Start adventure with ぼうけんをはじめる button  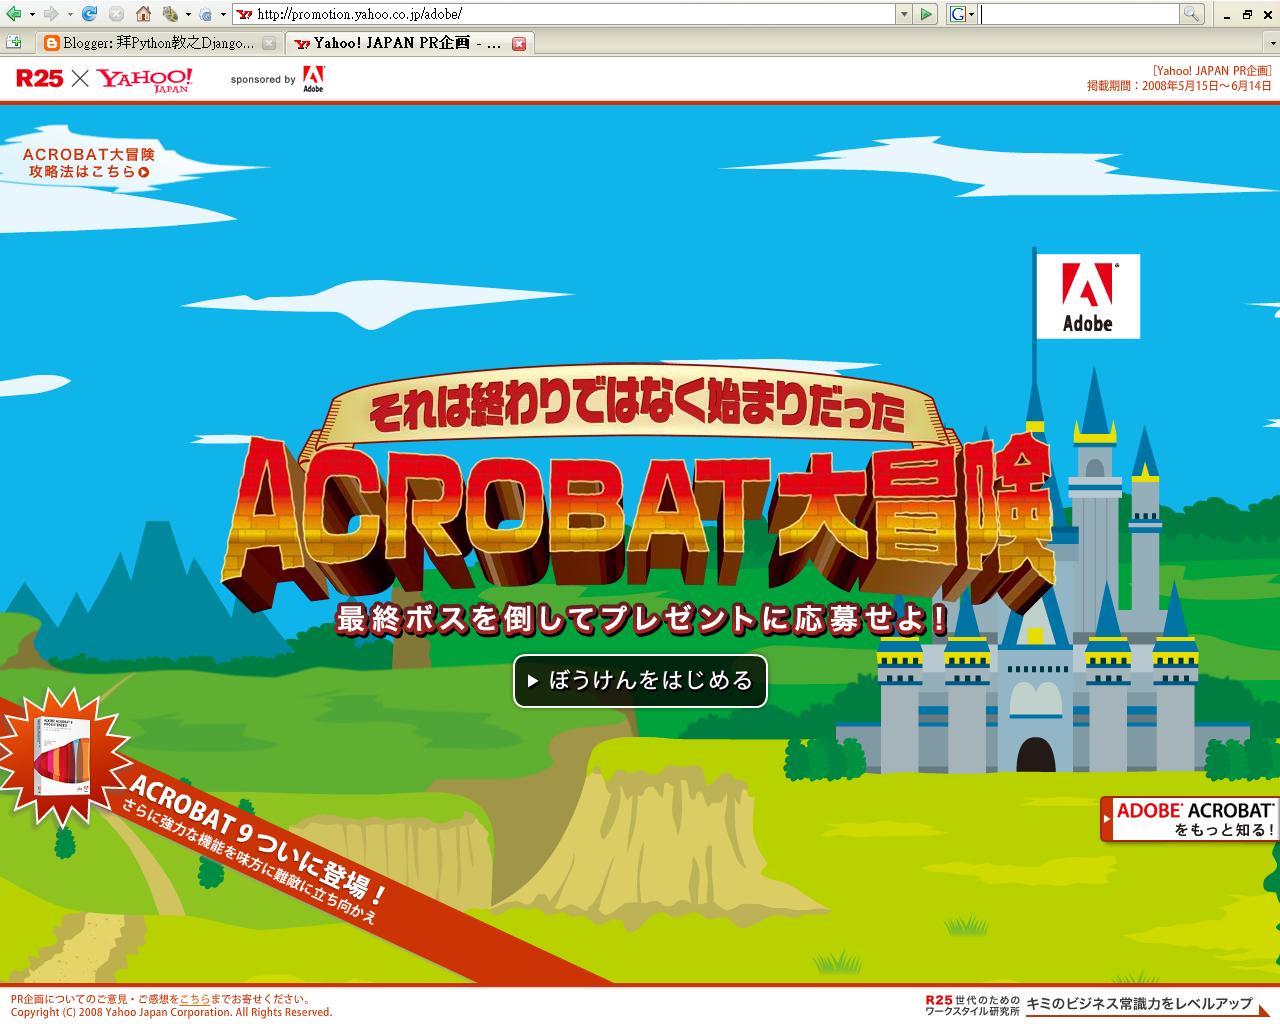point(640,681)
